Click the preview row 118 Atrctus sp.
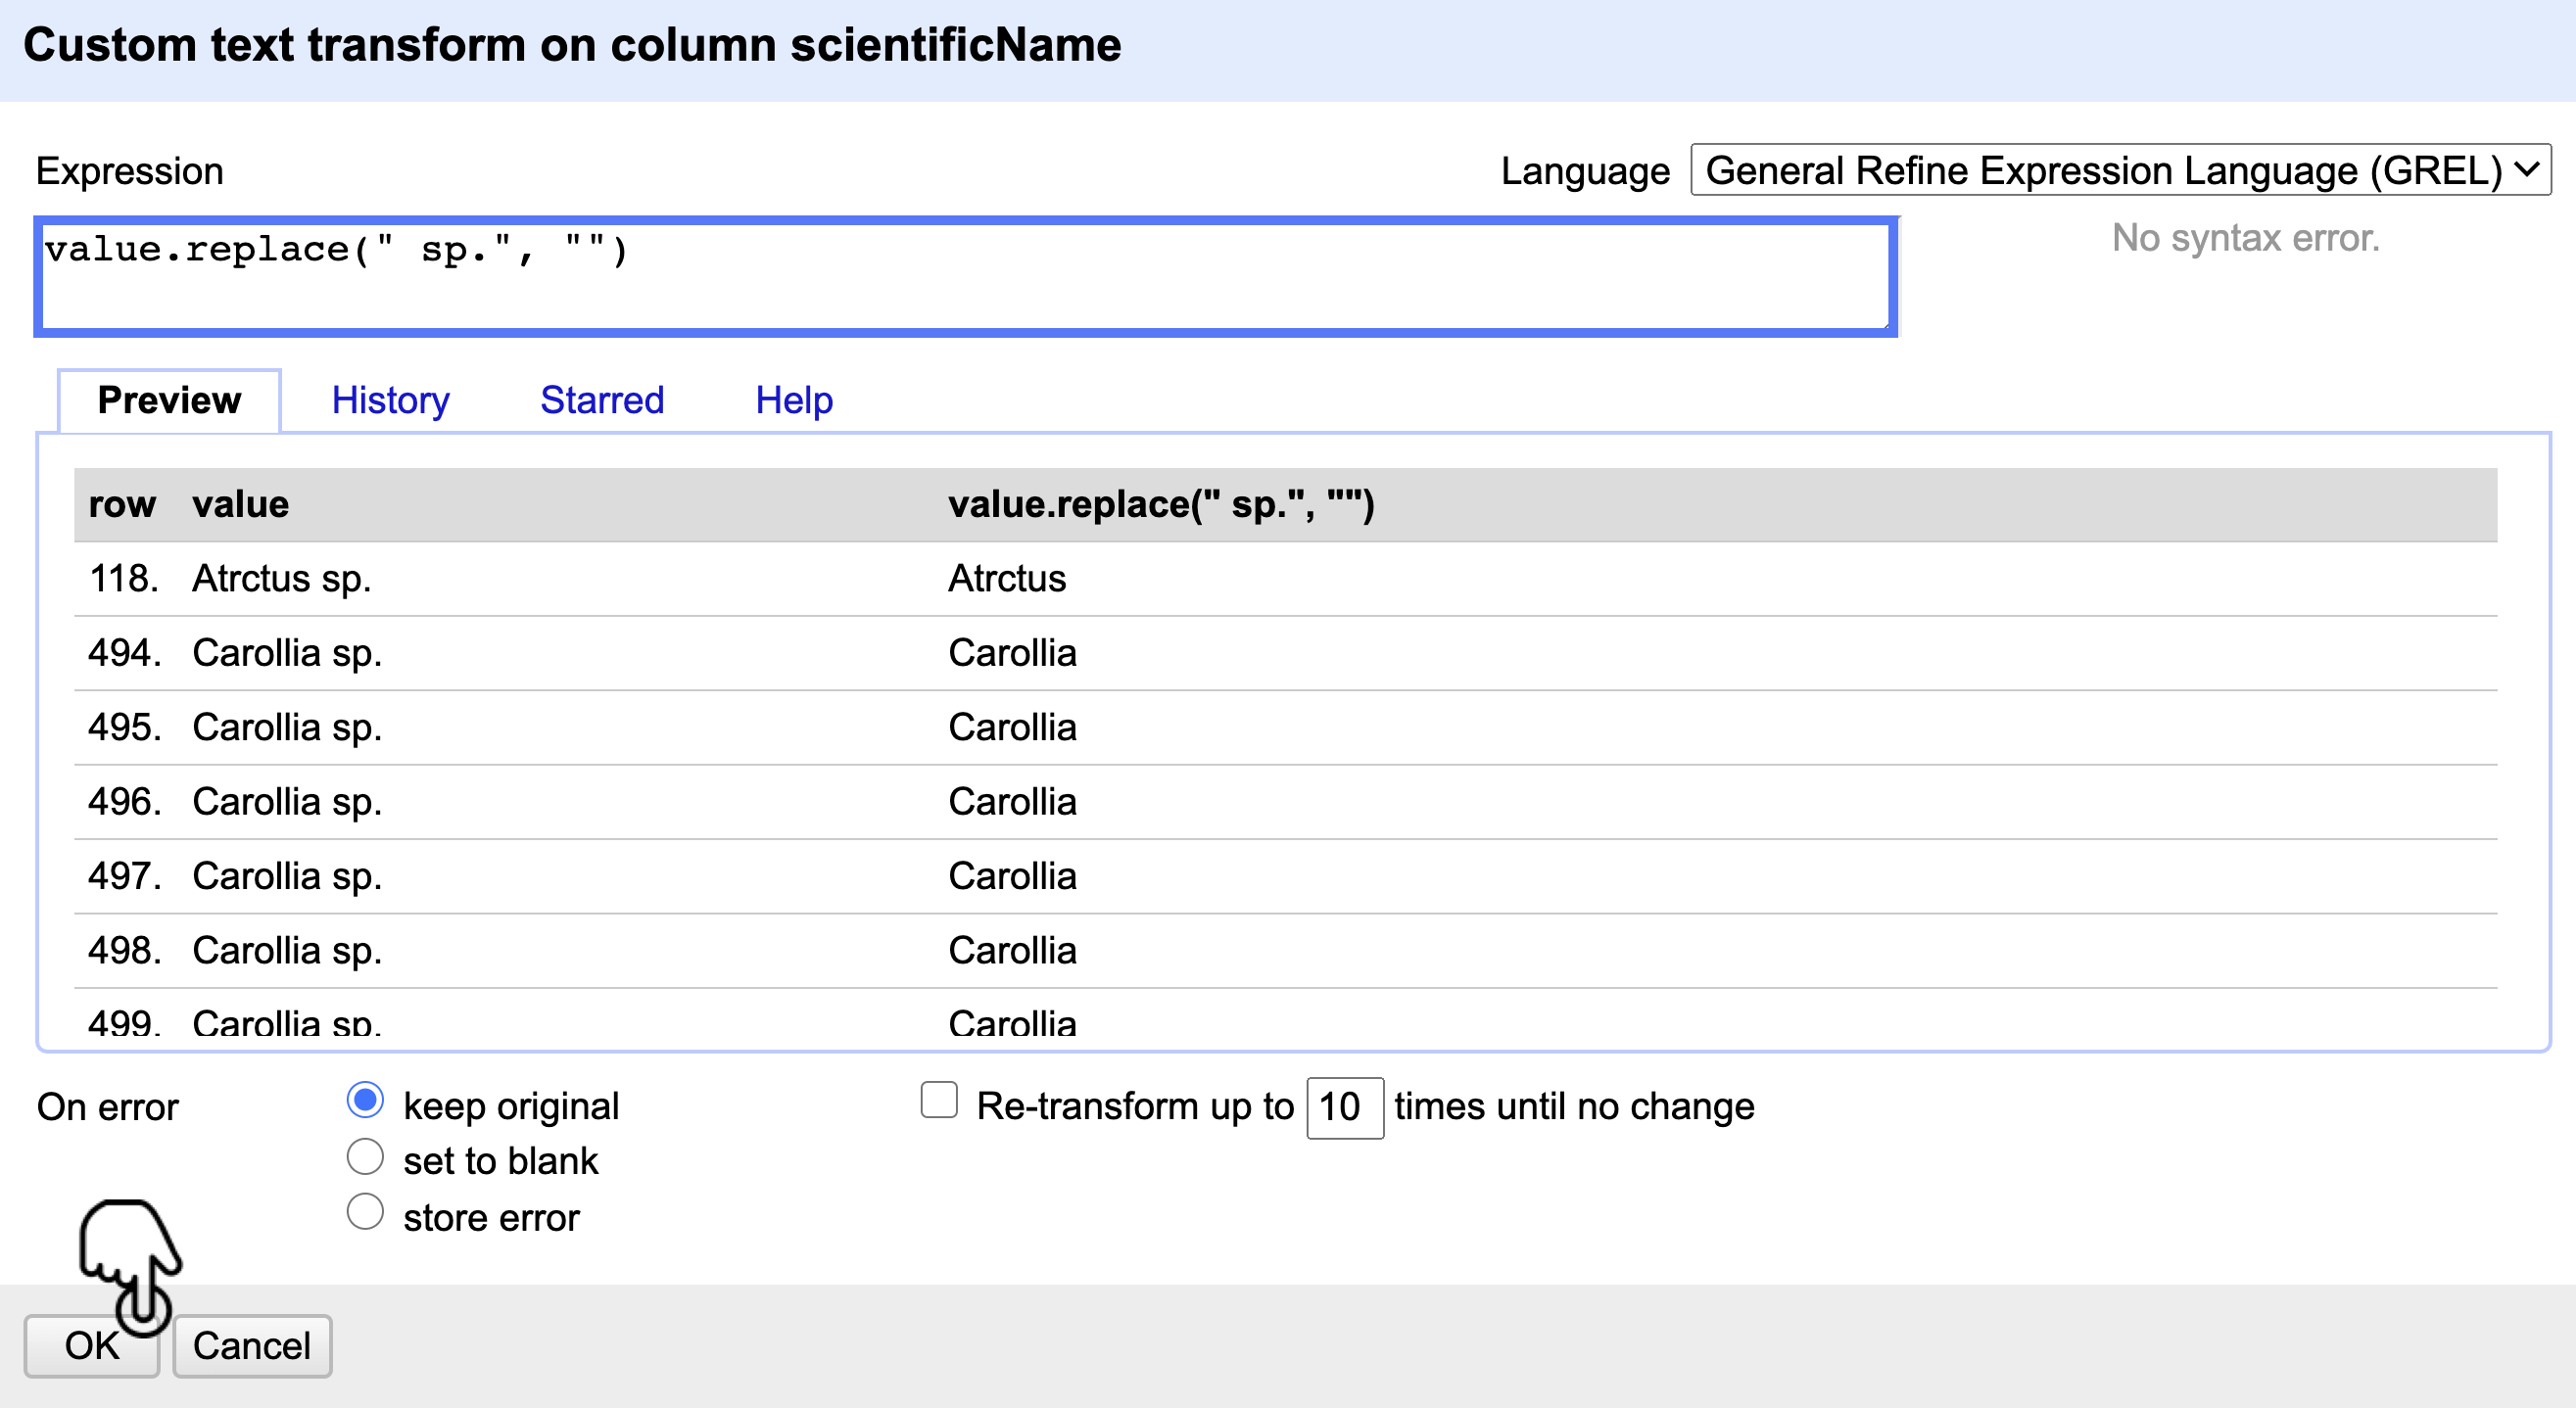 (x=282, y=579)
